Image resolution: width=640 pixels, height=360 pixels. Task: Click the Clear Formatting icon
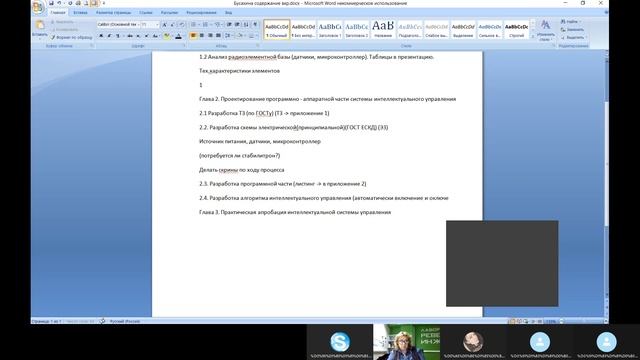click(x=181, y=25)
